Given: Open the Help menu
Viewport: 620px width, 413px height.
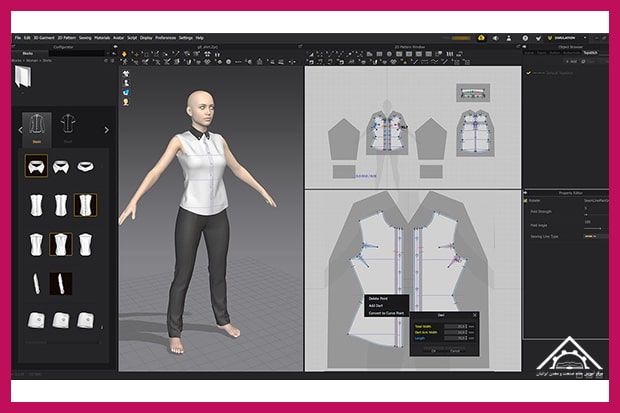Looking at the screenshot, I should [x=200, y=38].
